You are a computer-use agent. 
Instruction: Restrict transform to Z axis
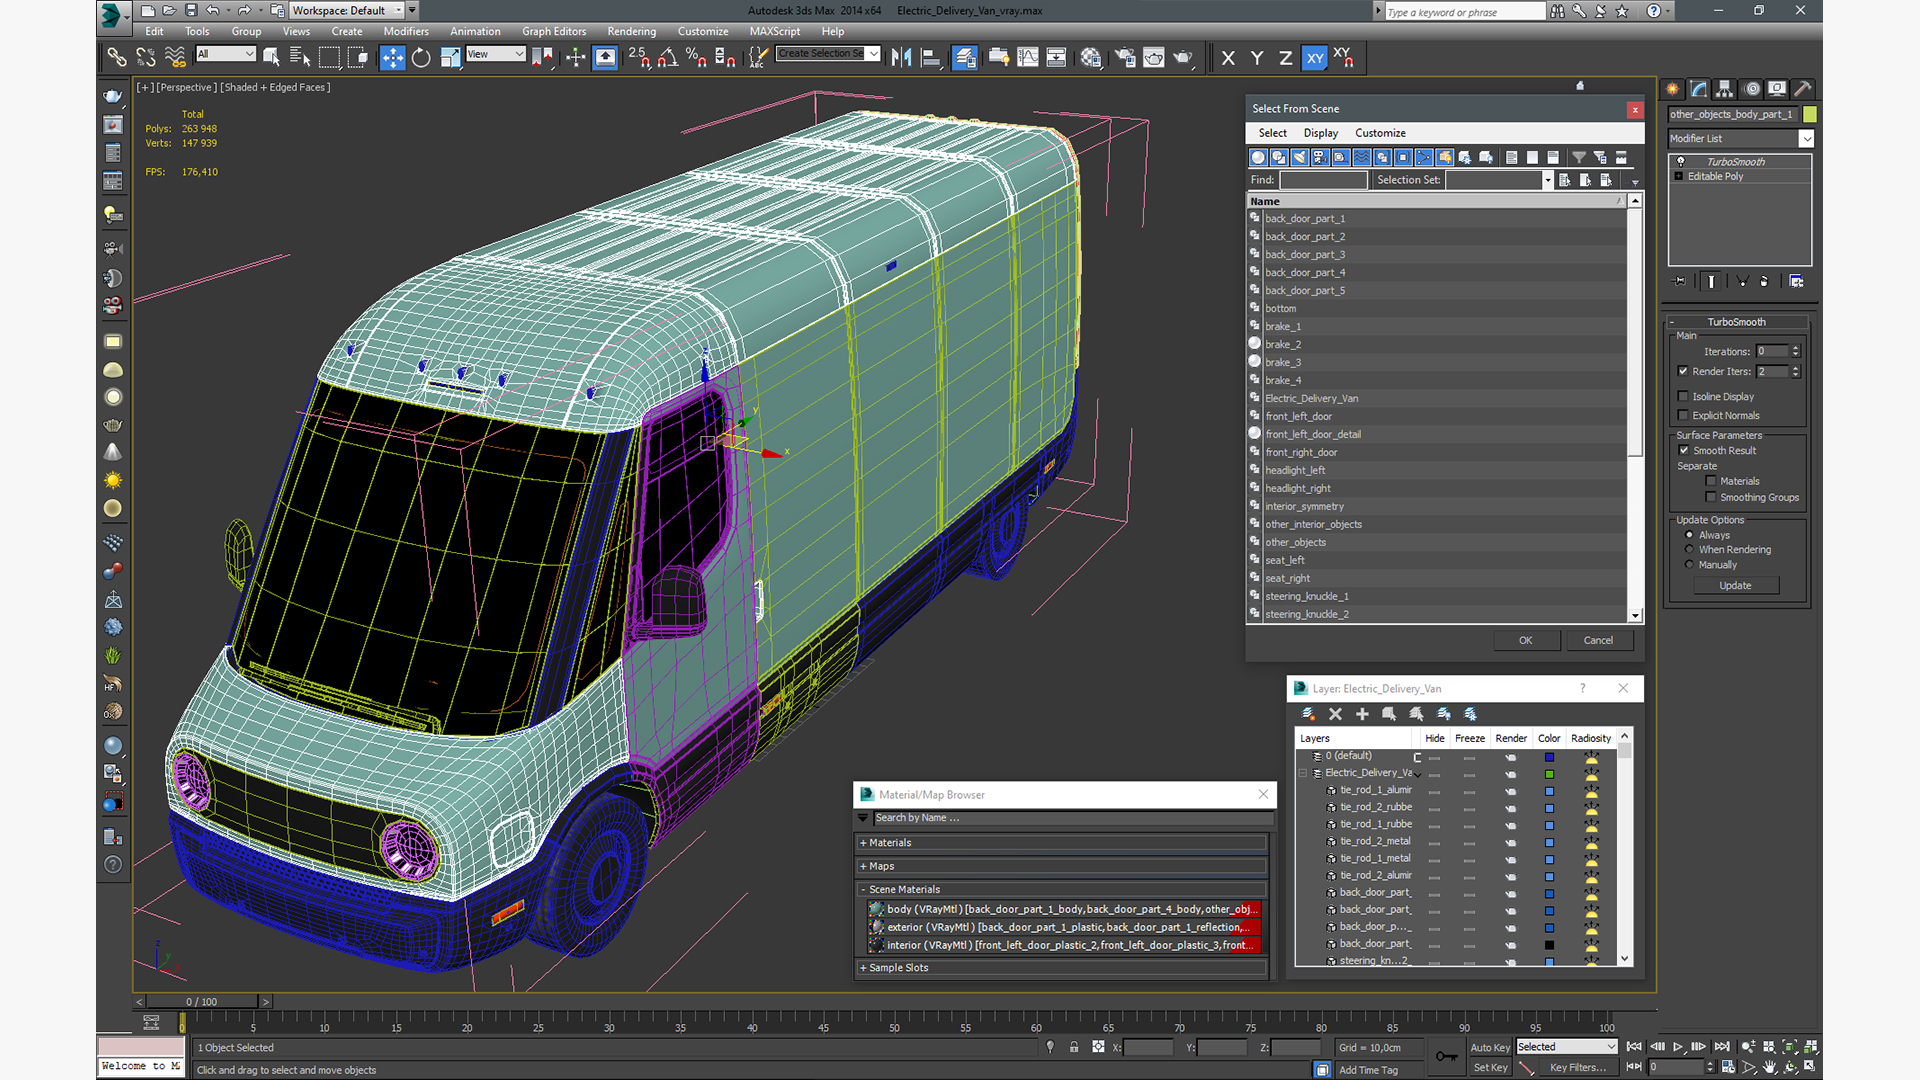[x=1285, y=58]
